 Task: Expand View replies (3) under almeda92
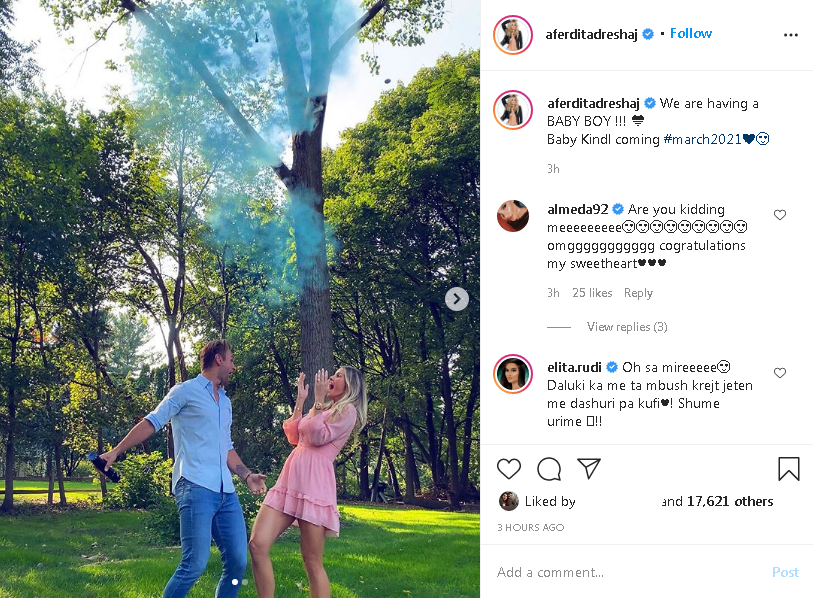(x=627, y=327)
